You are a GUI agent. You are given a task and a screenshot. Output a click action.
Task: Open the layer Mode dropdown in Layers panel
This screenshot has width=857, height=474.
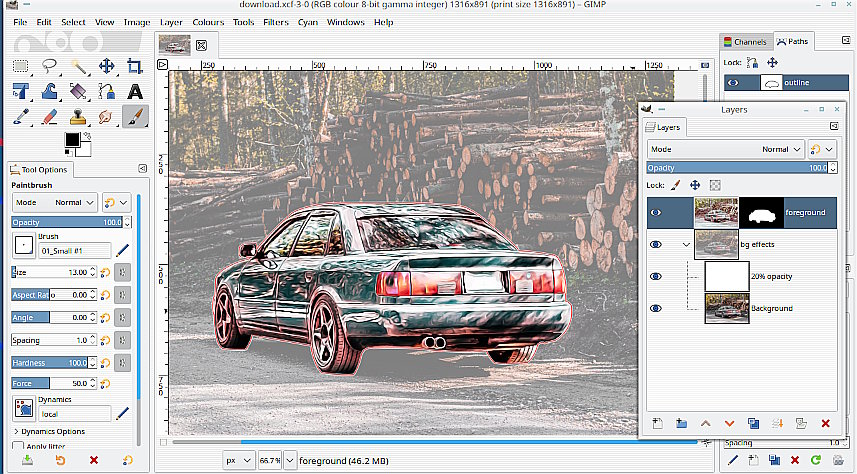727,149
